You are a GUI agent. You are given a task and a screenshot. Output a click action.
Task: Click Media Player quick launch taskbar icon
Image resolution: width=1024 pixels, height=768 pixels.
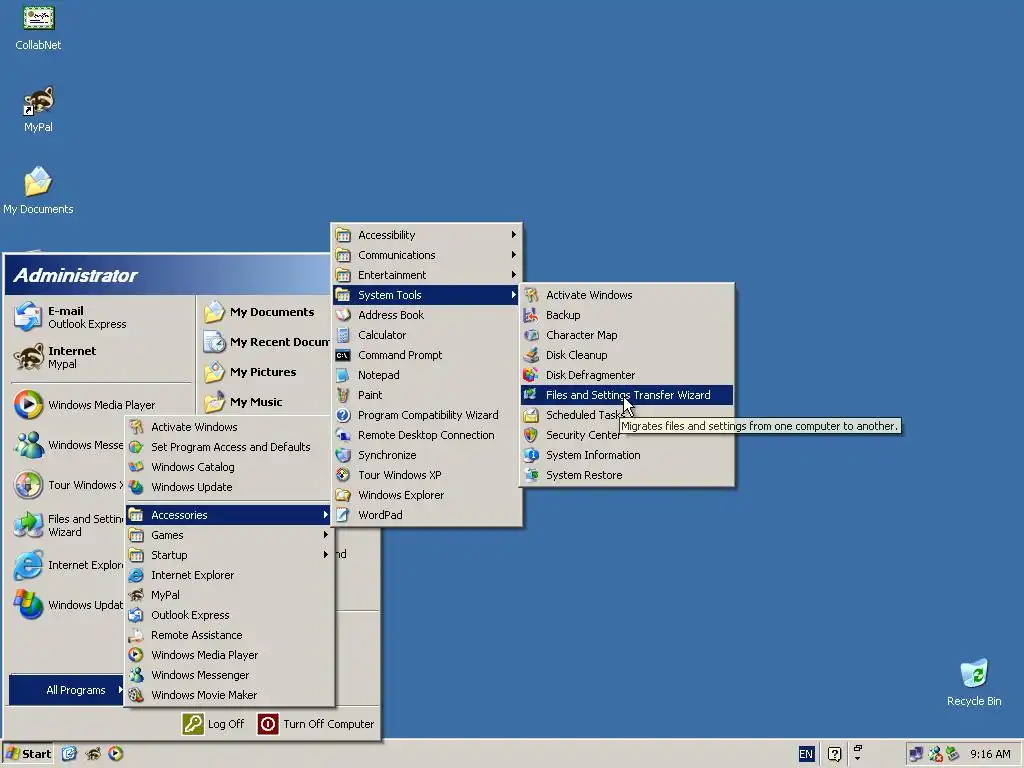point(116,754)
